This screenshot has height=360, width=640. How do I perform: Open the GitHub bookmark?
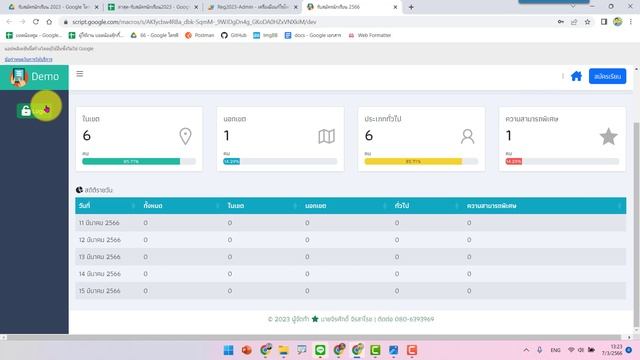pyautogui.click(x=233, y=35)
